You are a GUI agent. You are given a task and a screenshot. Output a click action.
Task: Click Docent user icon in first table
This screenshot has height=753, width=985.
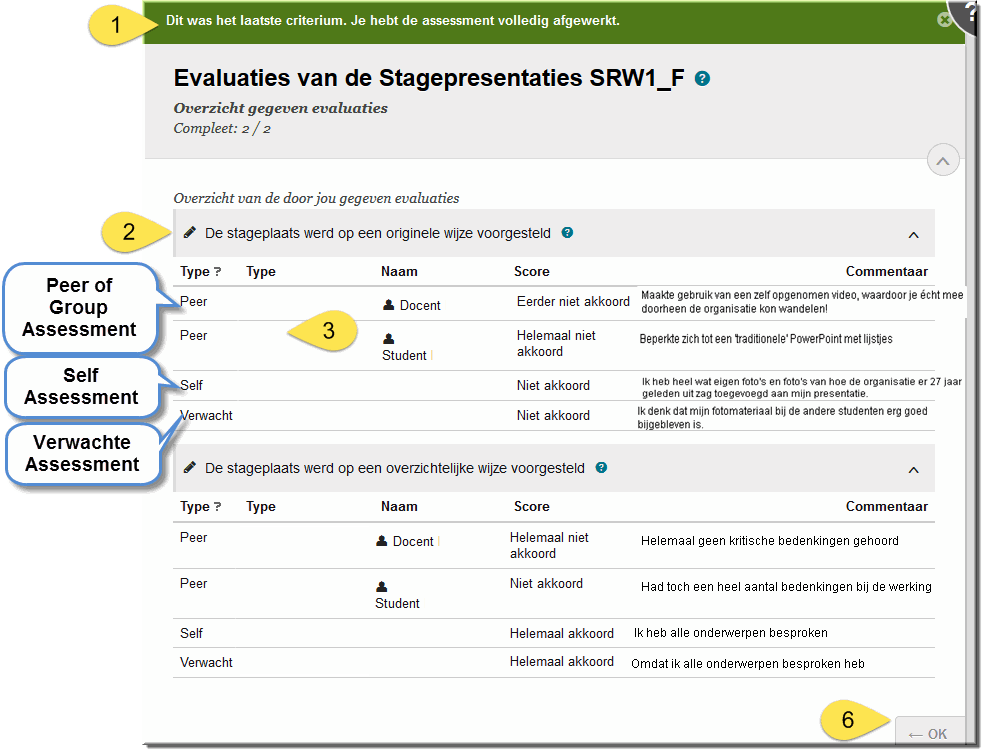(x=388, y=305)
